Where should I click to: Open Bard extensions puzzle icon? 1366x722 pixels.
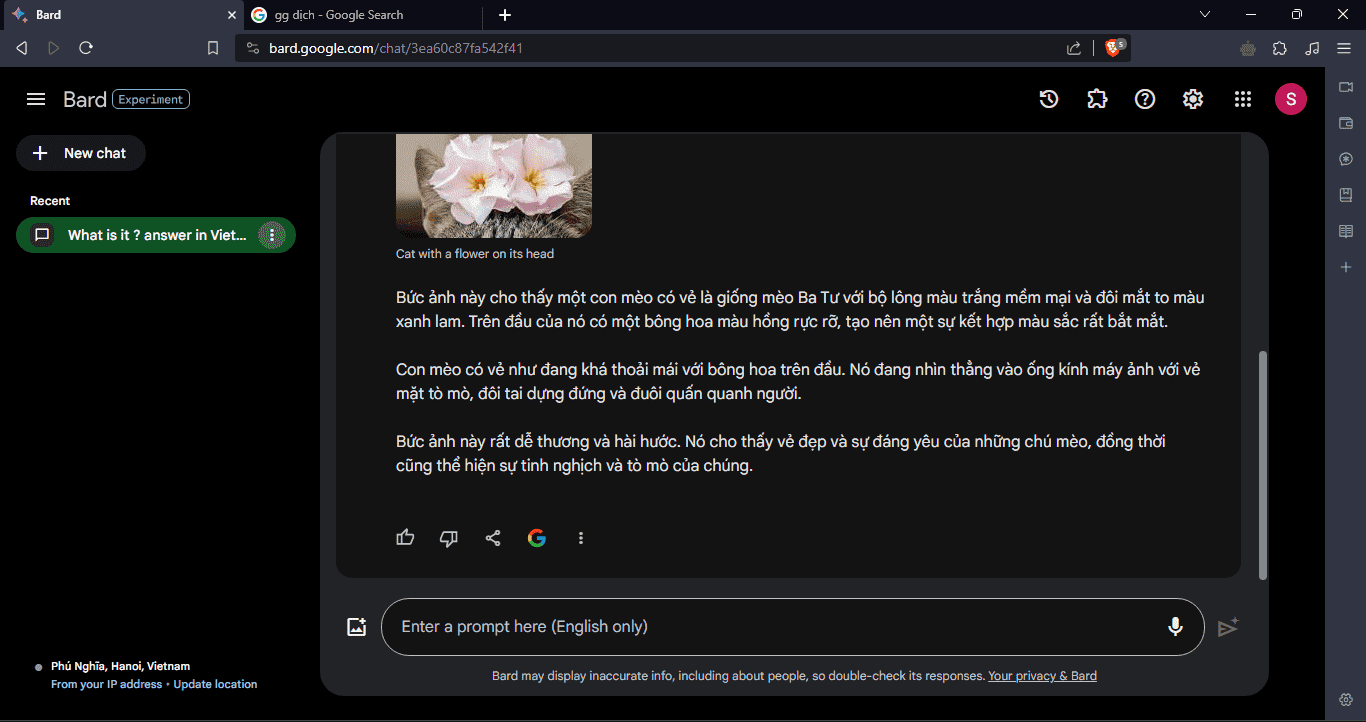coord(1097,99)
